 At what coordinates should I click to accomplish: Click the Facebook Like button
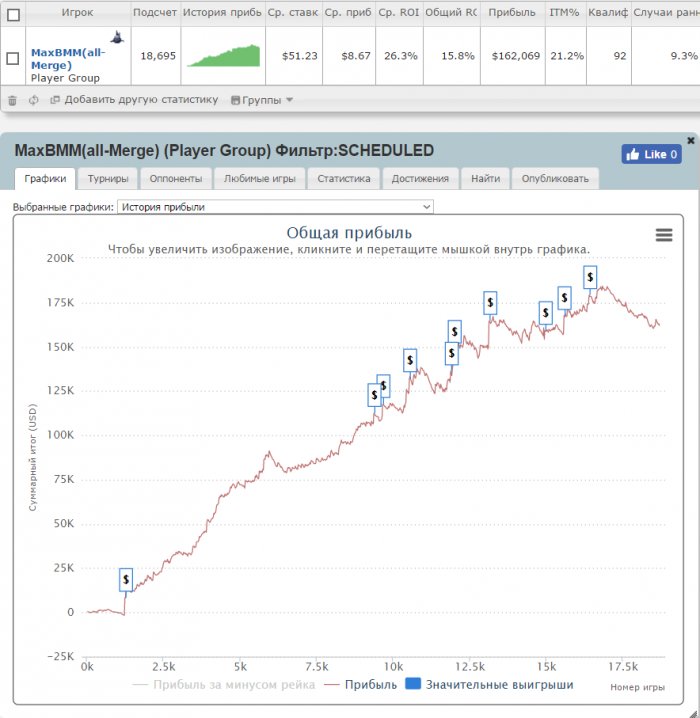(651, 154)
